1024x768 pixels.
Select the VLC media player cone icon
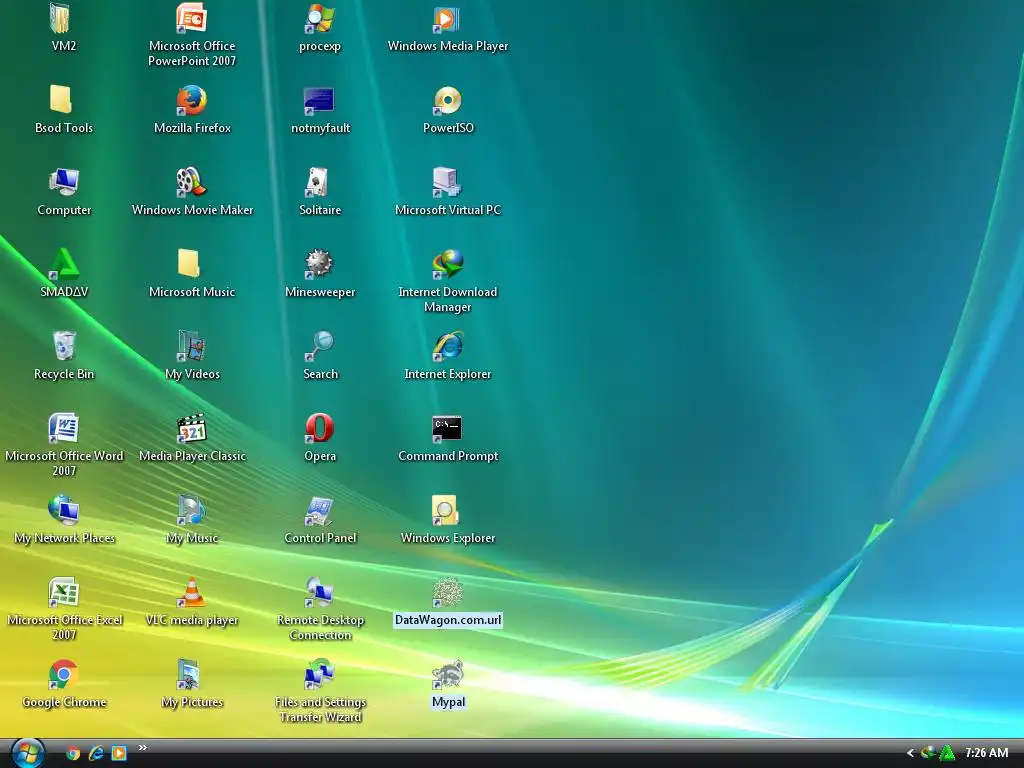pyautogui.click(x=191, y=592)
